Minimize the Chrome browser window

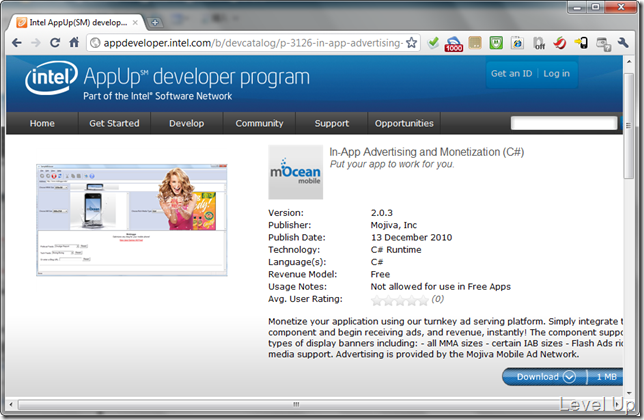point(577,7)
